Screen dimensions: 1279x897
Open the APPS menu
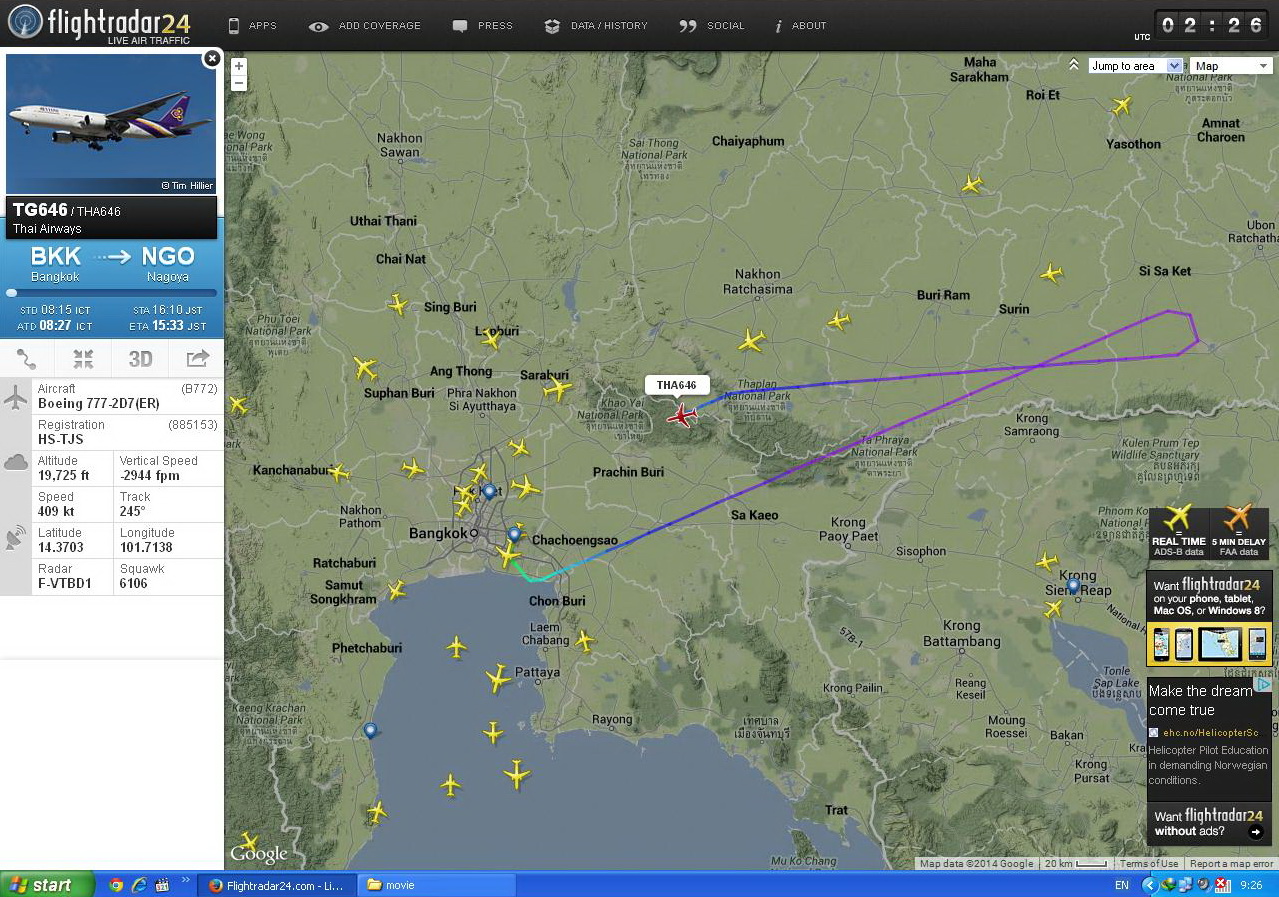[x=252, y=26]
